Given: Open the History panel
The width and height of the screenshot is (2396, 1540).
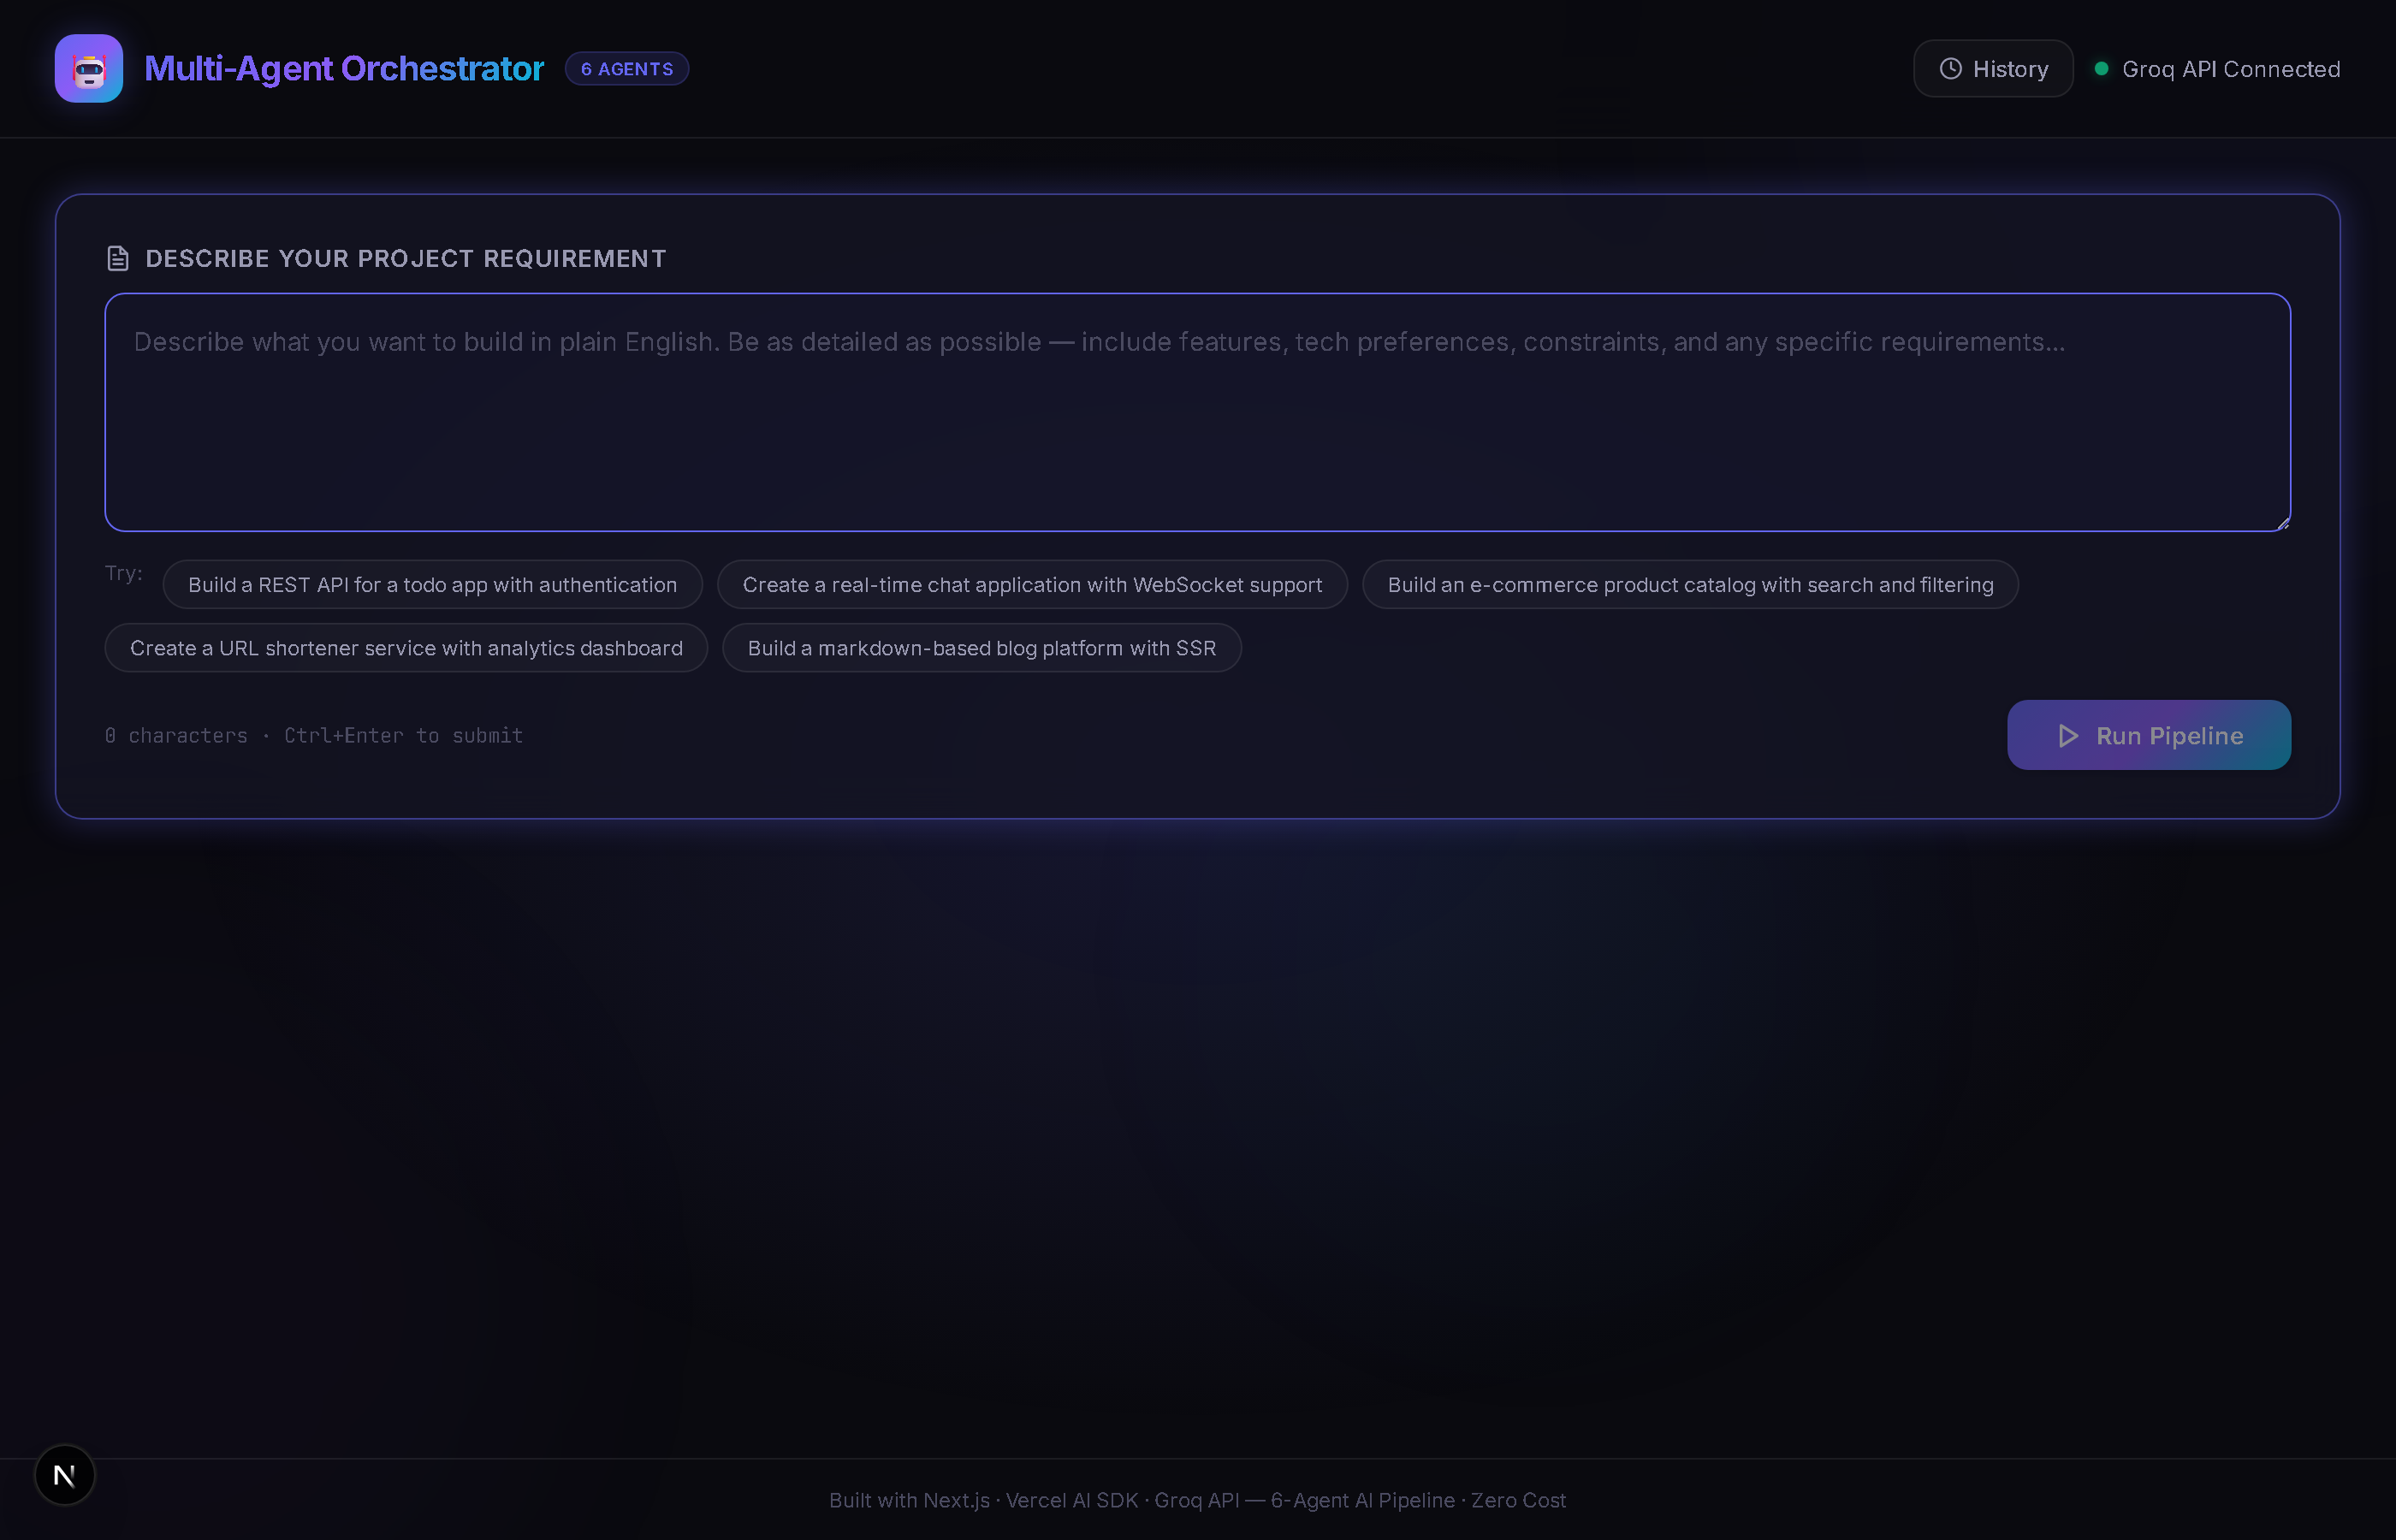Looking at the screenshot, I should pyautogui.click(x=1993, y=68).
